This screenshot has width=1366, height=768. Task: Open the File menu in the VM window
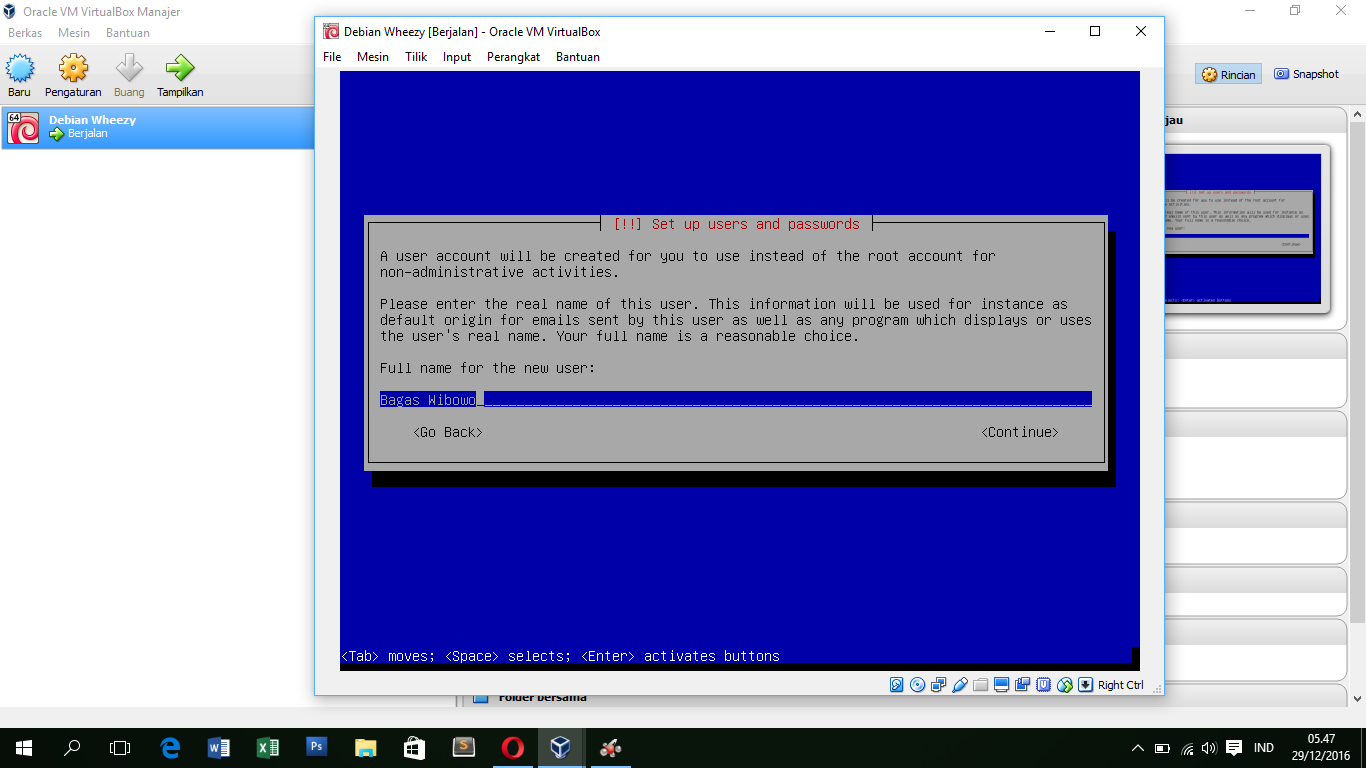(x=332, y=57)
